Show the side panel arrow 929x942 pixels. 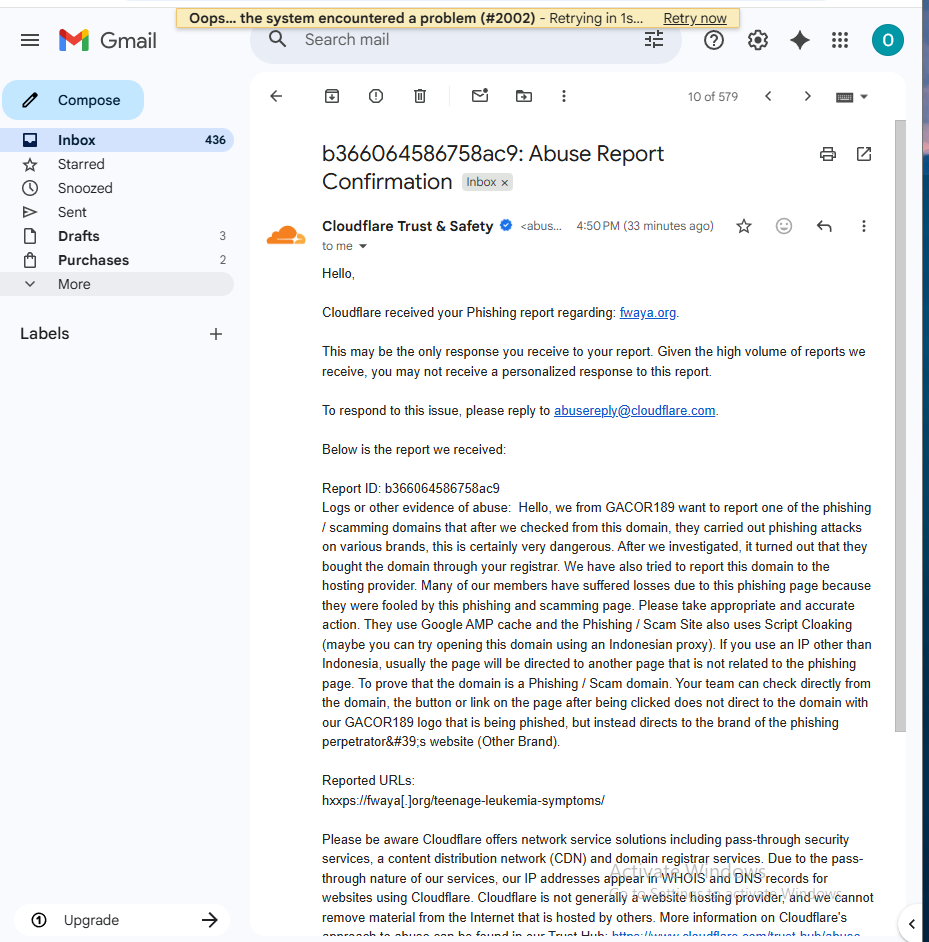912,924
